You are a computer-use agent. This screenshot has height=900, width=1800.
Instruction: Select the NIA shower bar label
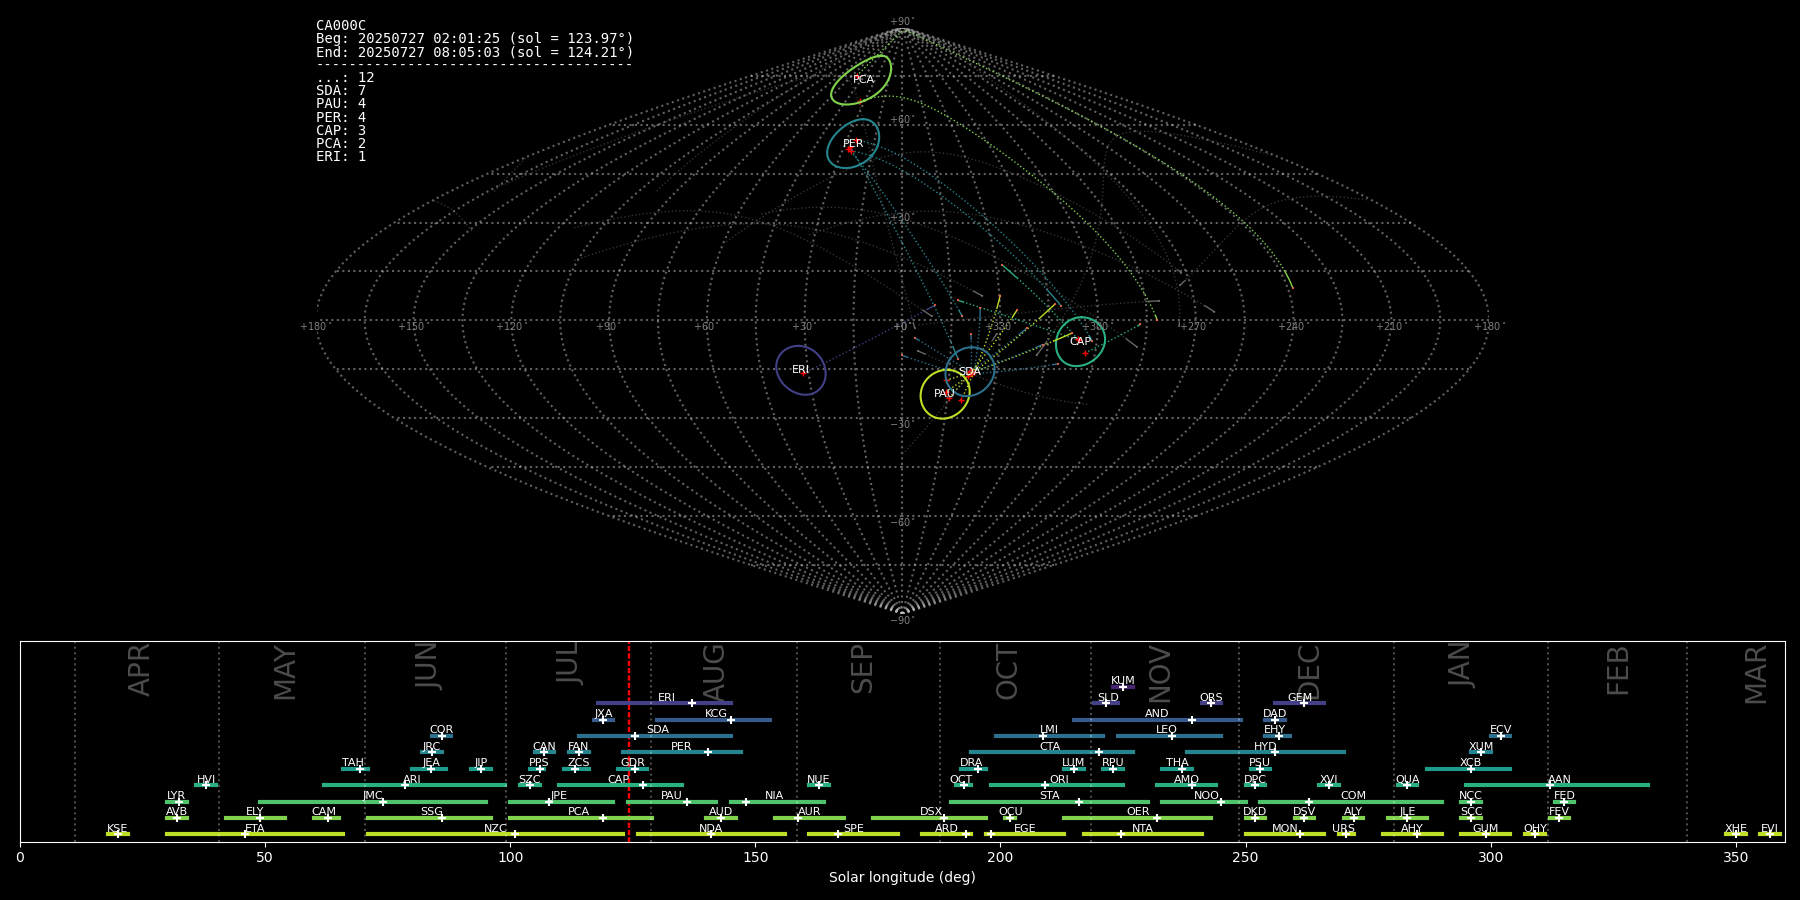click(x=774, y=796)
